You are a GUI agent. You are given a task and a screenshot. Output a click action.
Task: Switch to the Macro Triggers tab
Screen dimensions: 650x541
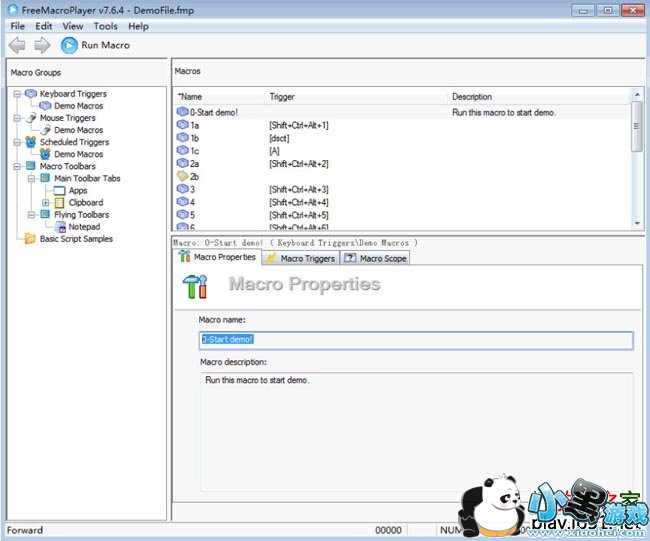point(300,258)
